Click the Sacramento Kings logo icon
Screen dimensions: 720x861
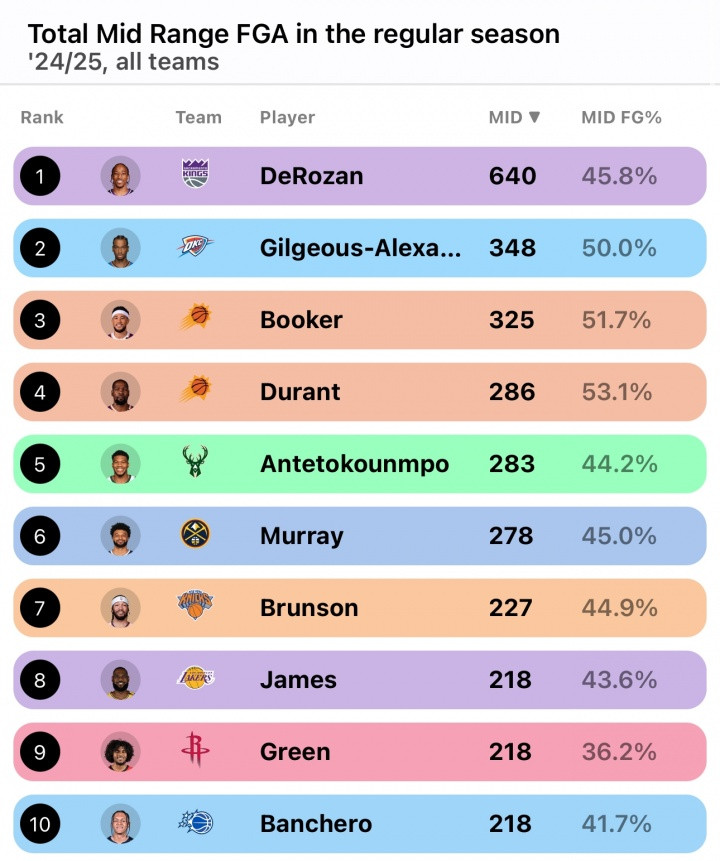pos(195,174)
